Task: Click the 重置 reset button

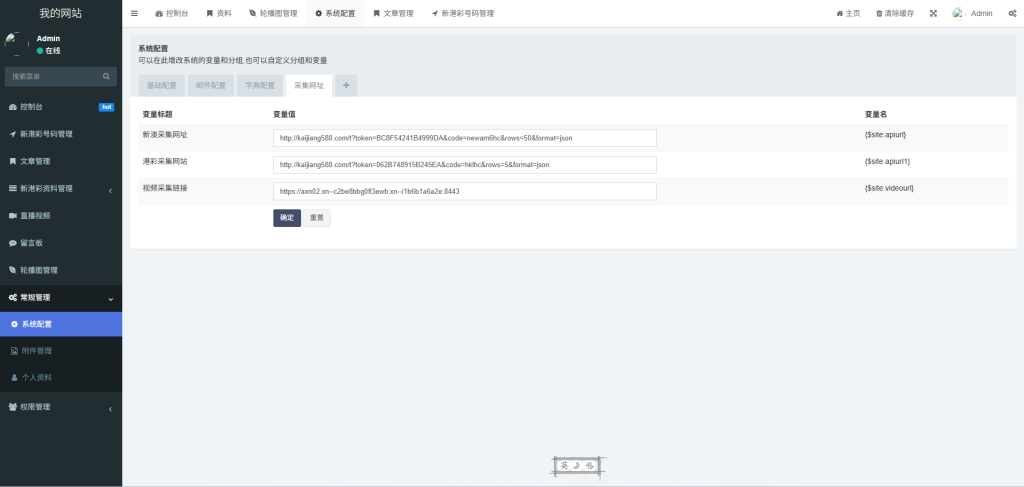Action: [x=316, y=218]
